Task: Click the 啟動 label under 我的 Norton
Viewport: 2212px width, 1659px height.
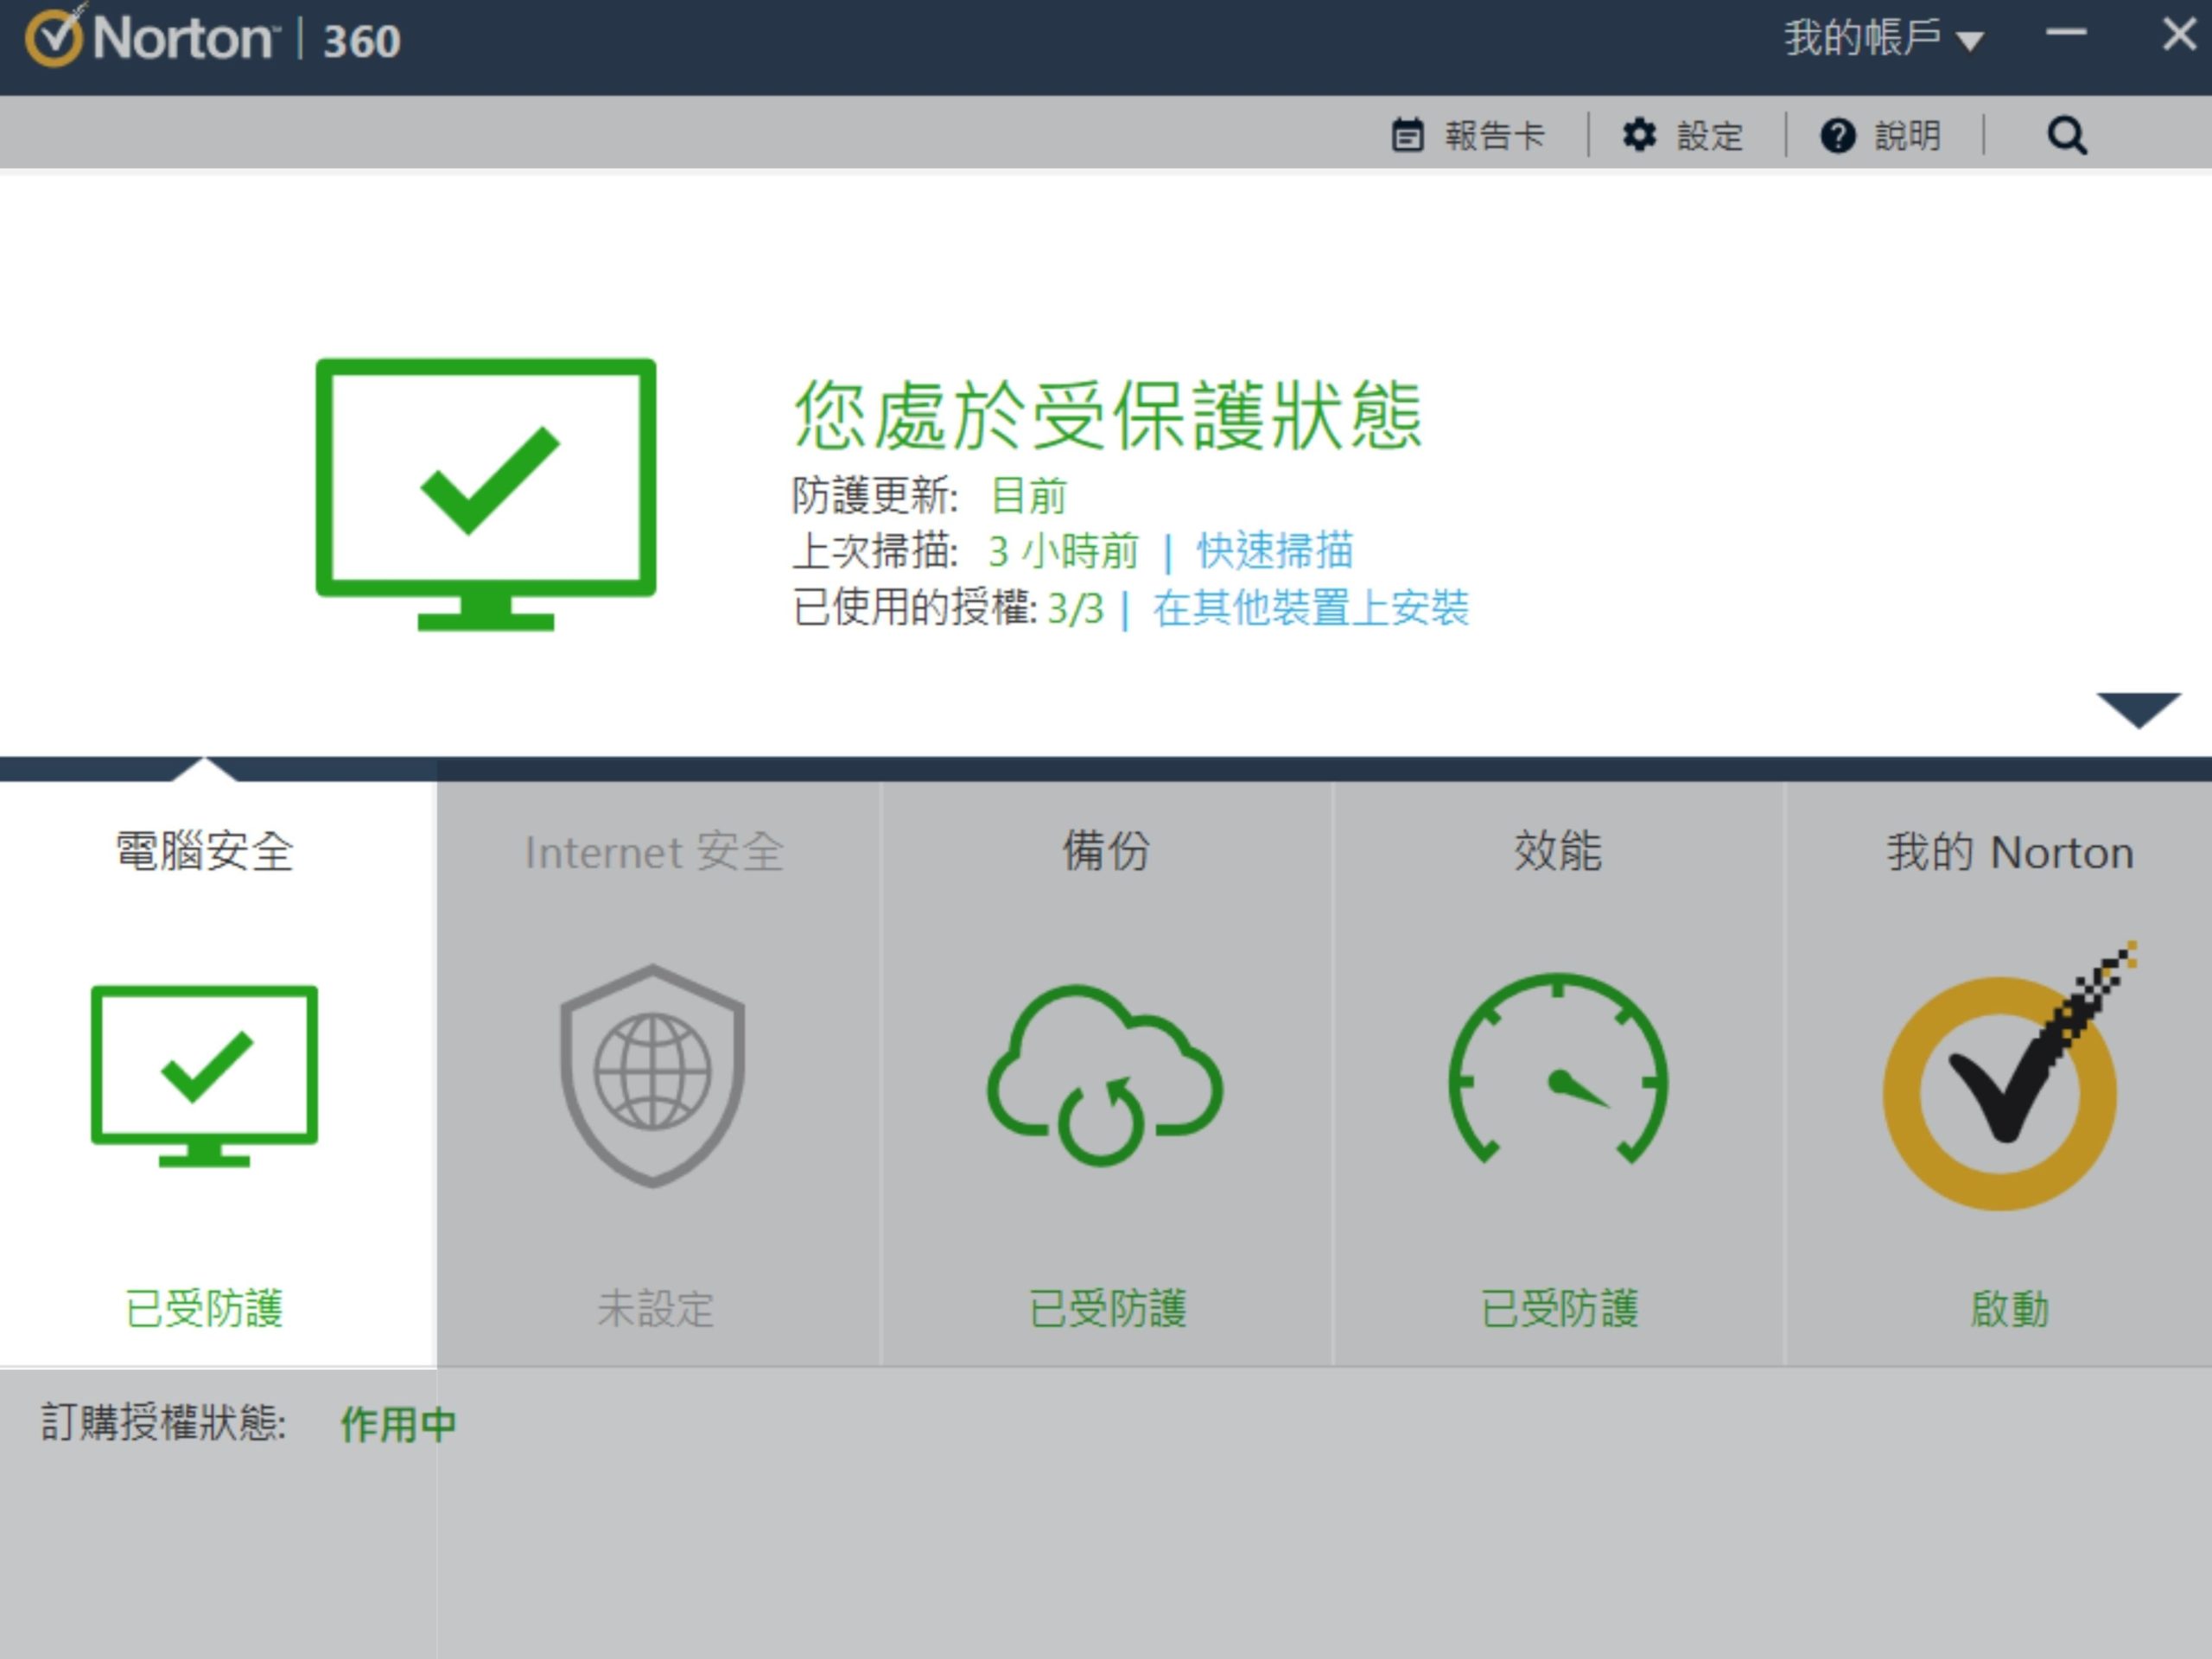Action: (2009, 1308)
